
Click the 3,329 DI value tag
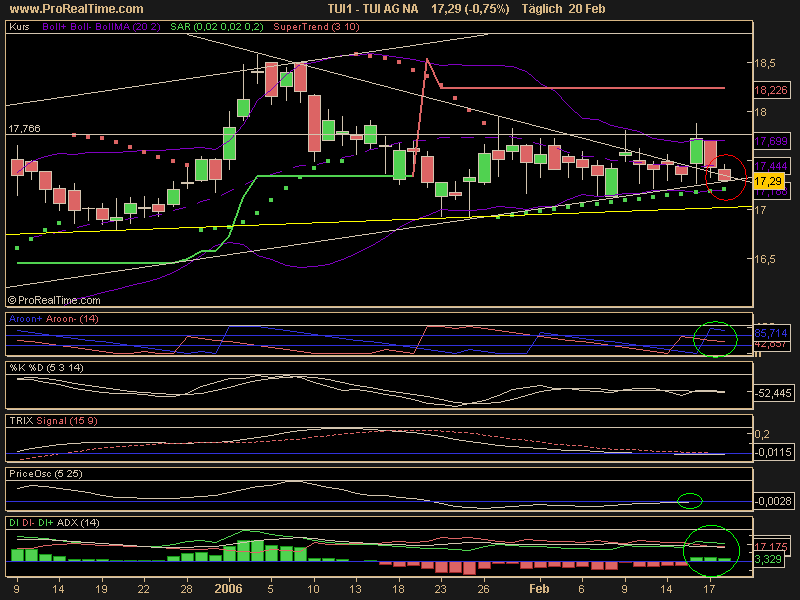(768, 559)
